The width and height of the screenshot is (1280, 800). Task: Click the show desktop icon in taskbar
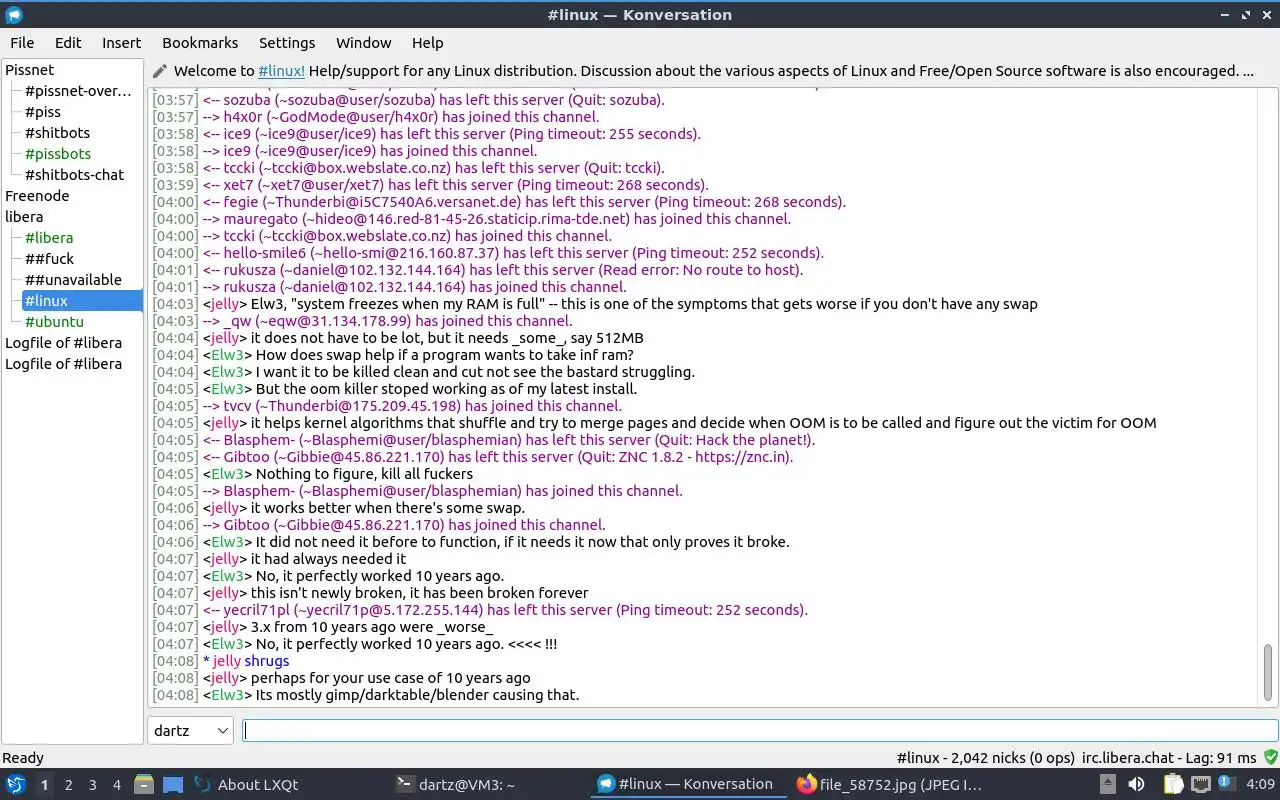[173, 784]
